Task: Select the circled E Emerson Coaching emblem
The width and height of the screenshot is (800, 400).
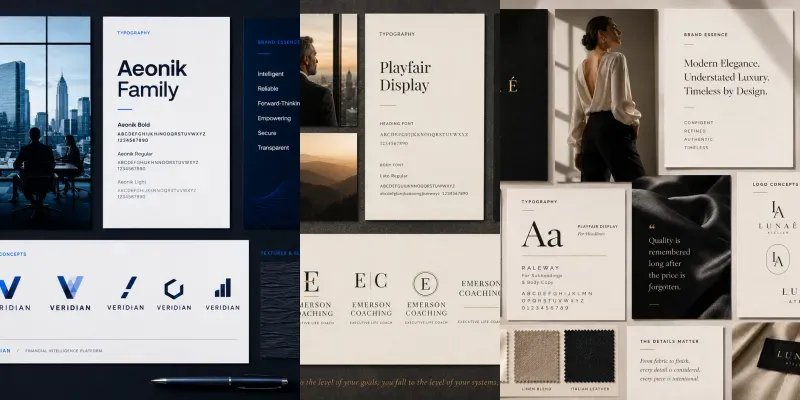Action: point(426,284)
